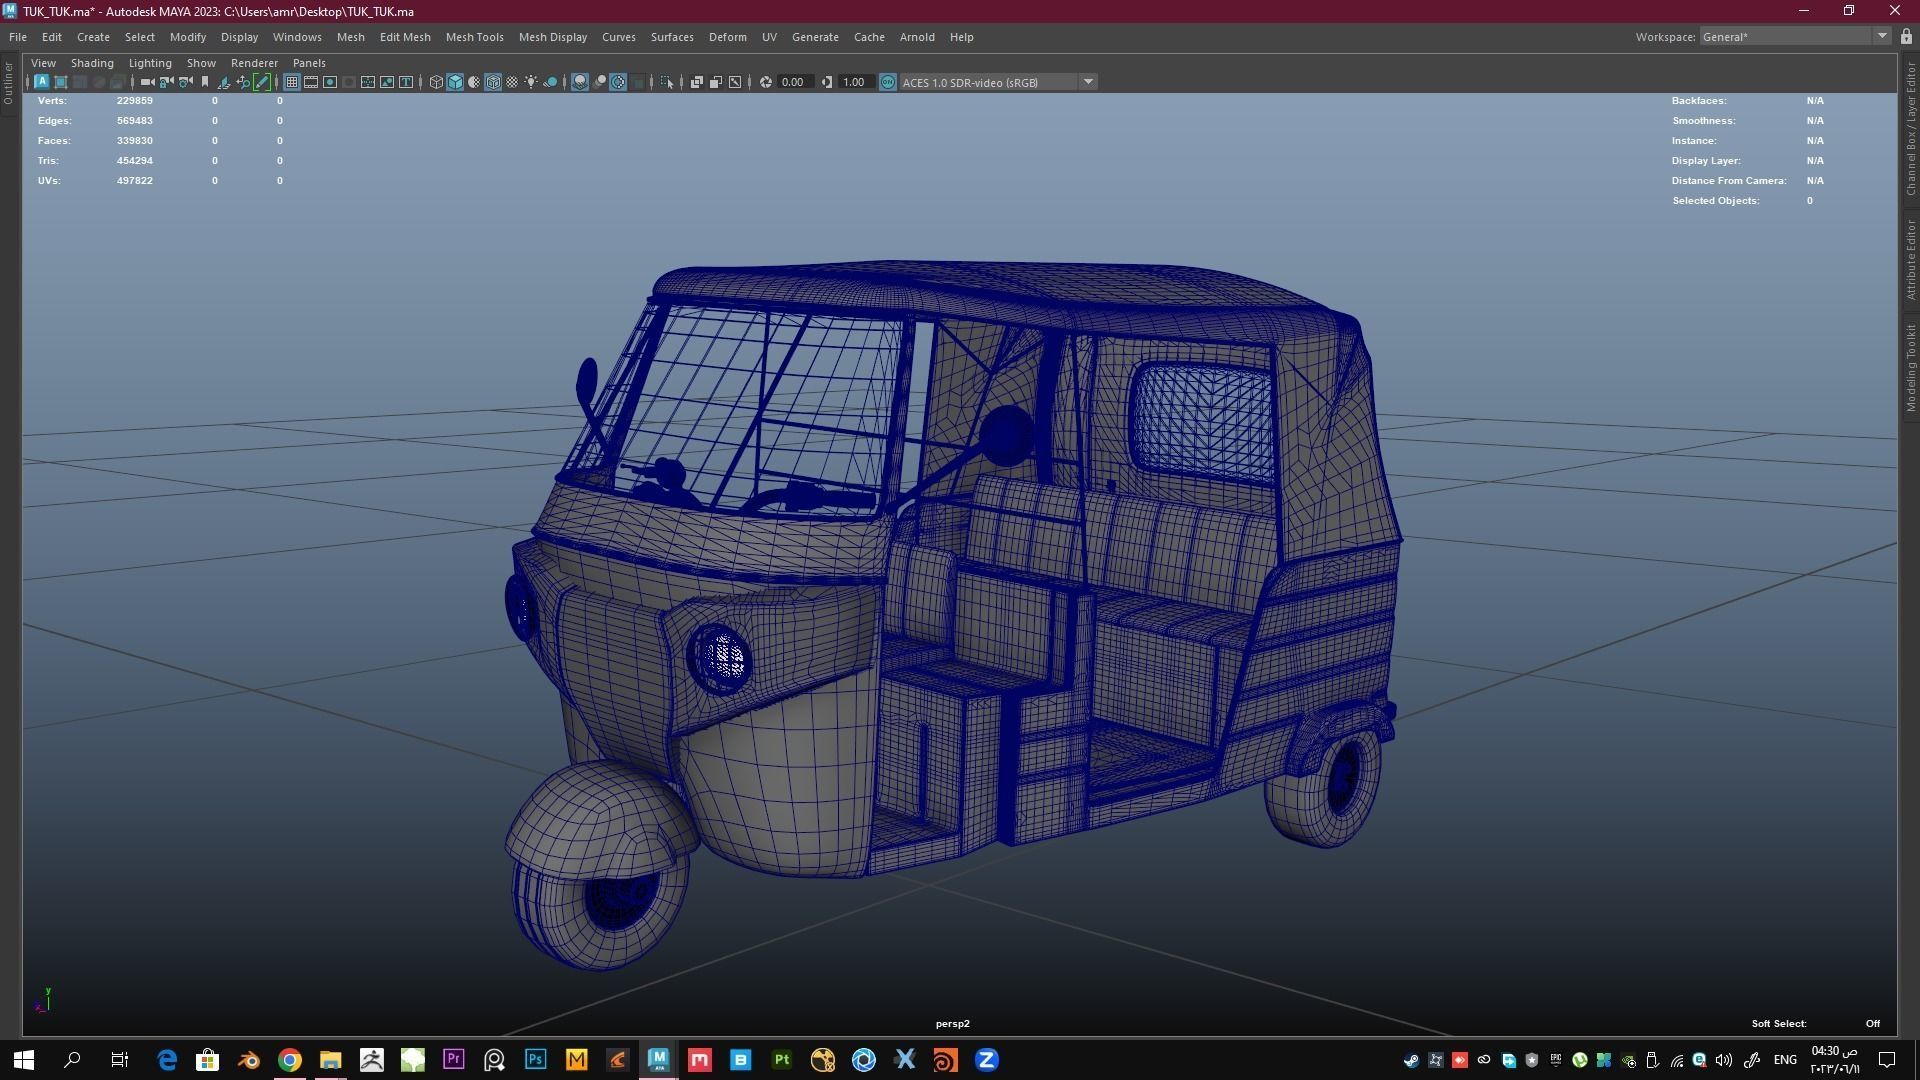This screenshot has height=1080, width=1920.
Task: Open the Deform menu
Action: click(x=727, y=37)
